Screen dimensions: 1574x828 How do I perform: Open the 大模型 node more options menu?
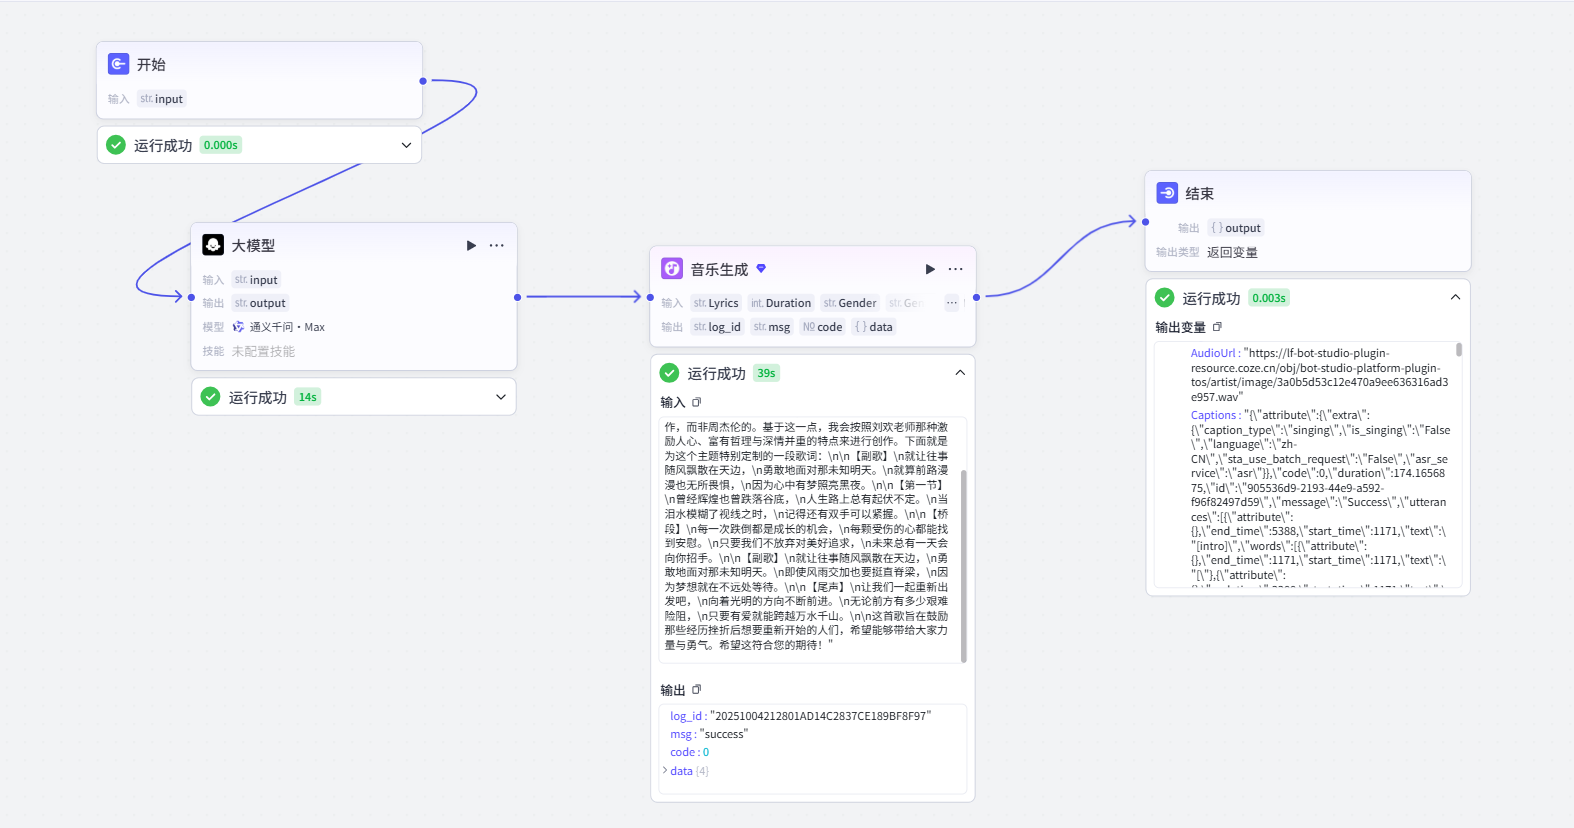pos(497,245)
